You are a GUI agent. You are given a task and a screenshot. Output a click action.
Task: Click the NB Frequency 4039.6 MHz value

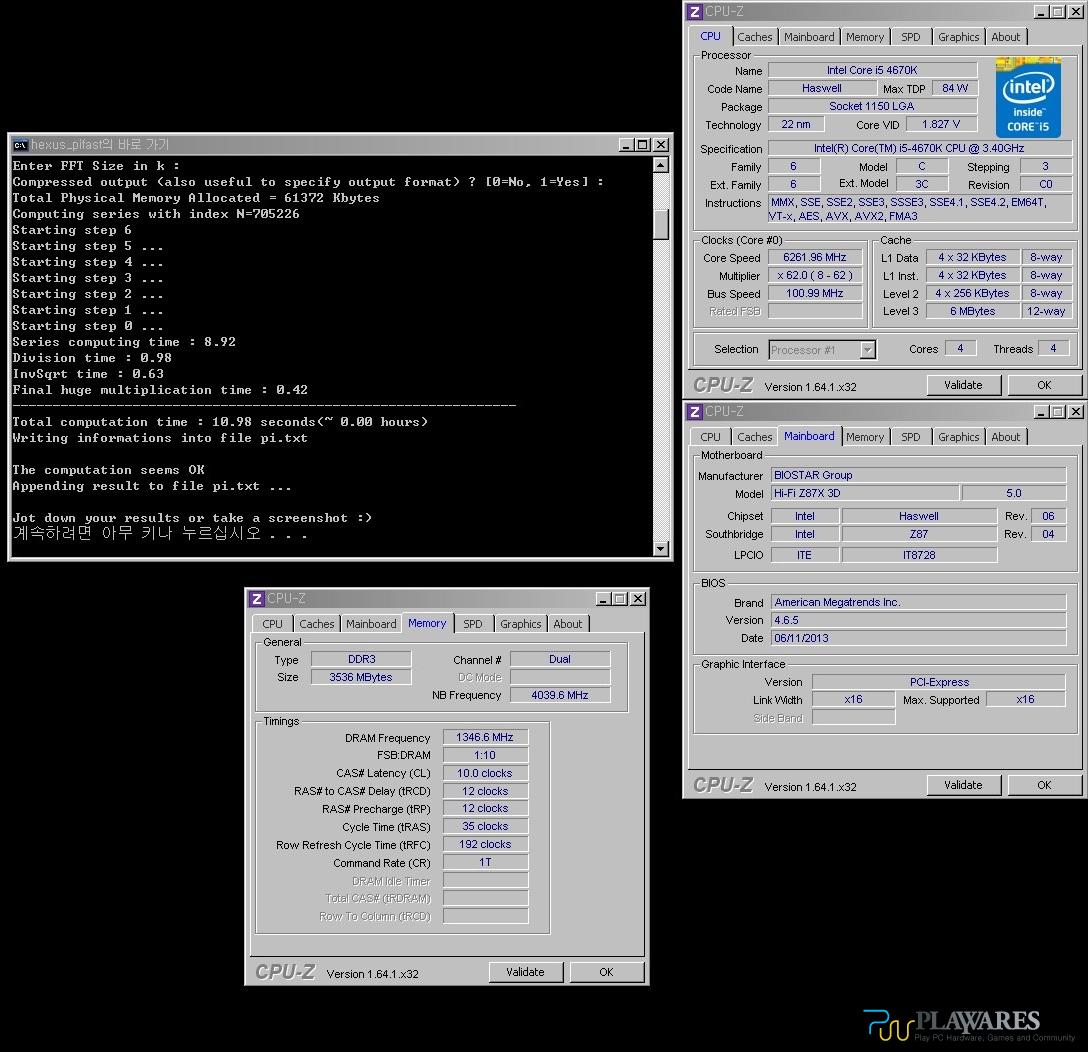[x=560, y=695]
